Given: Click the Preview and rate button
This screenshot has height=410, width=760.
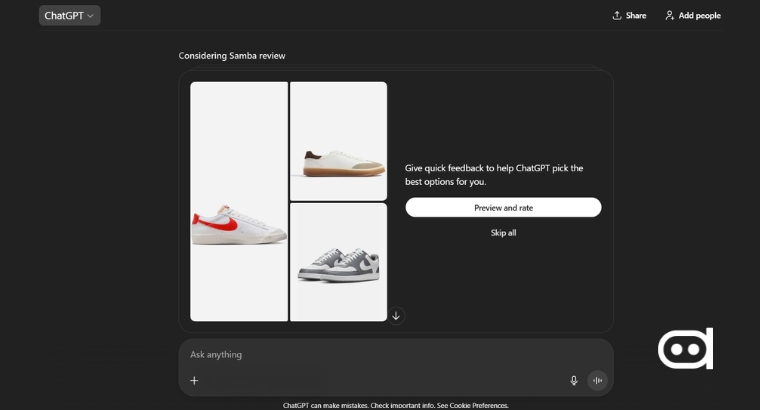Looking at the screenshot, I should click(503, 207).
